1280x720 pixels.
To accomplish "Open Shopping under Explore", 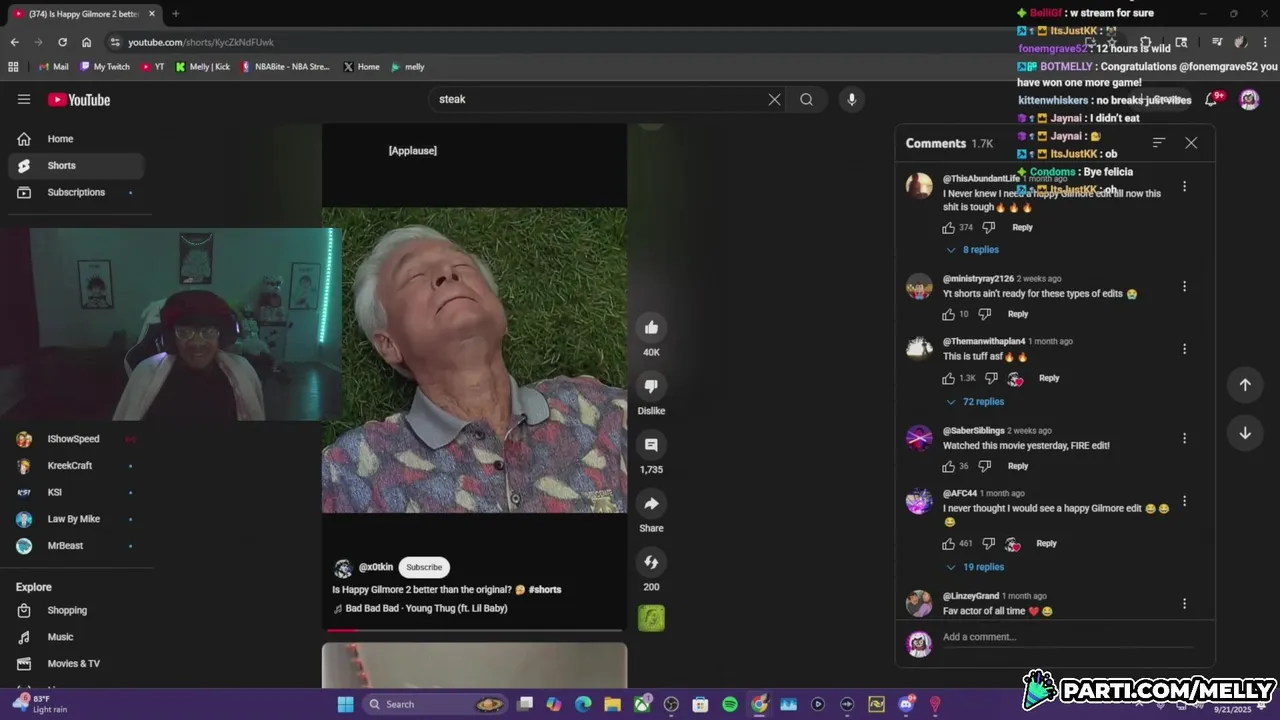I will tap(76, 610).
